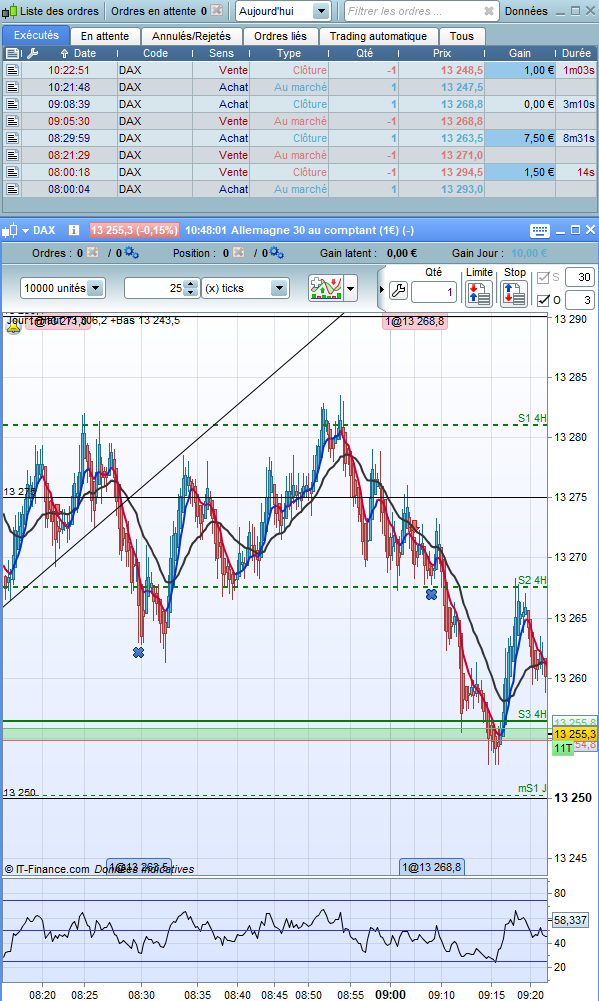Clear the order filter with the X
This screenshot has width=599, height=1001.
coord(489,11)
